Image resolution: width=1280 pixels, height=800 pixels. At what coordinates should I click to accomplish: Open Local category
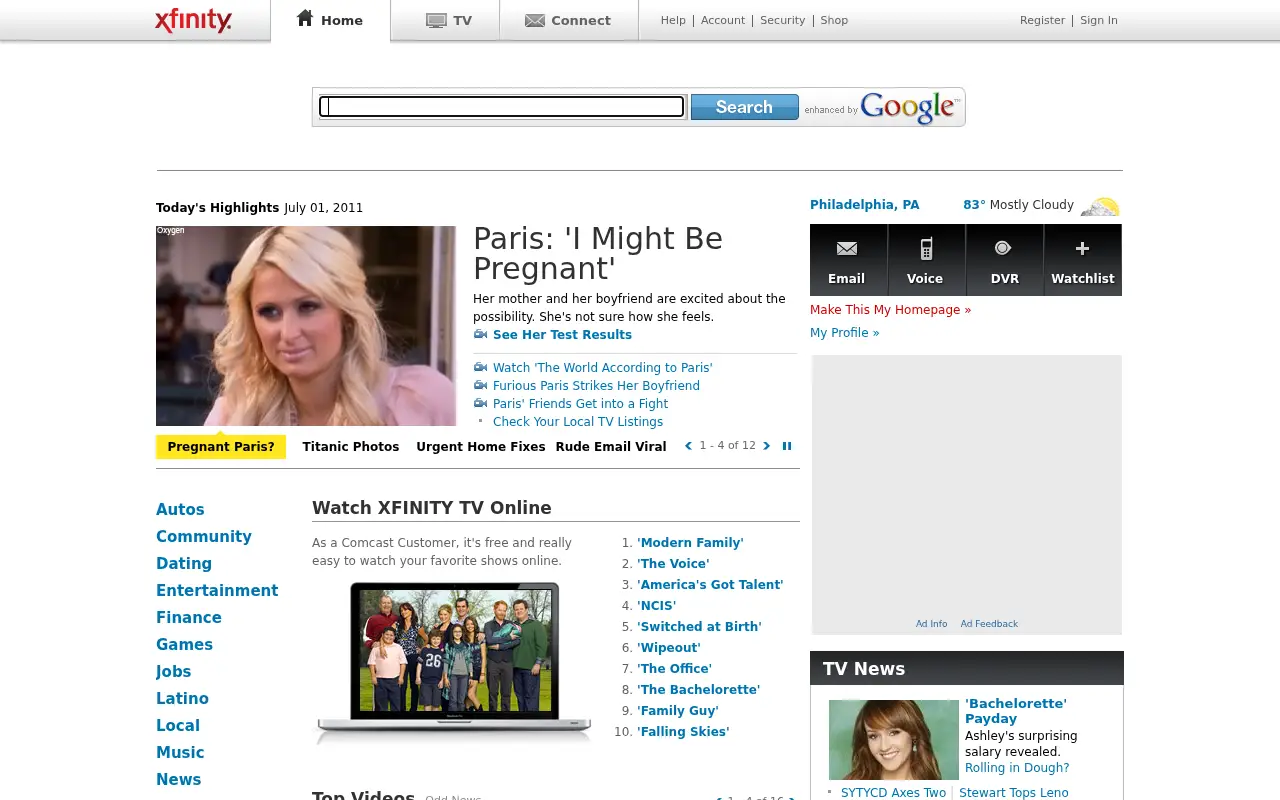pyautogui.click(x=178, y=726)
